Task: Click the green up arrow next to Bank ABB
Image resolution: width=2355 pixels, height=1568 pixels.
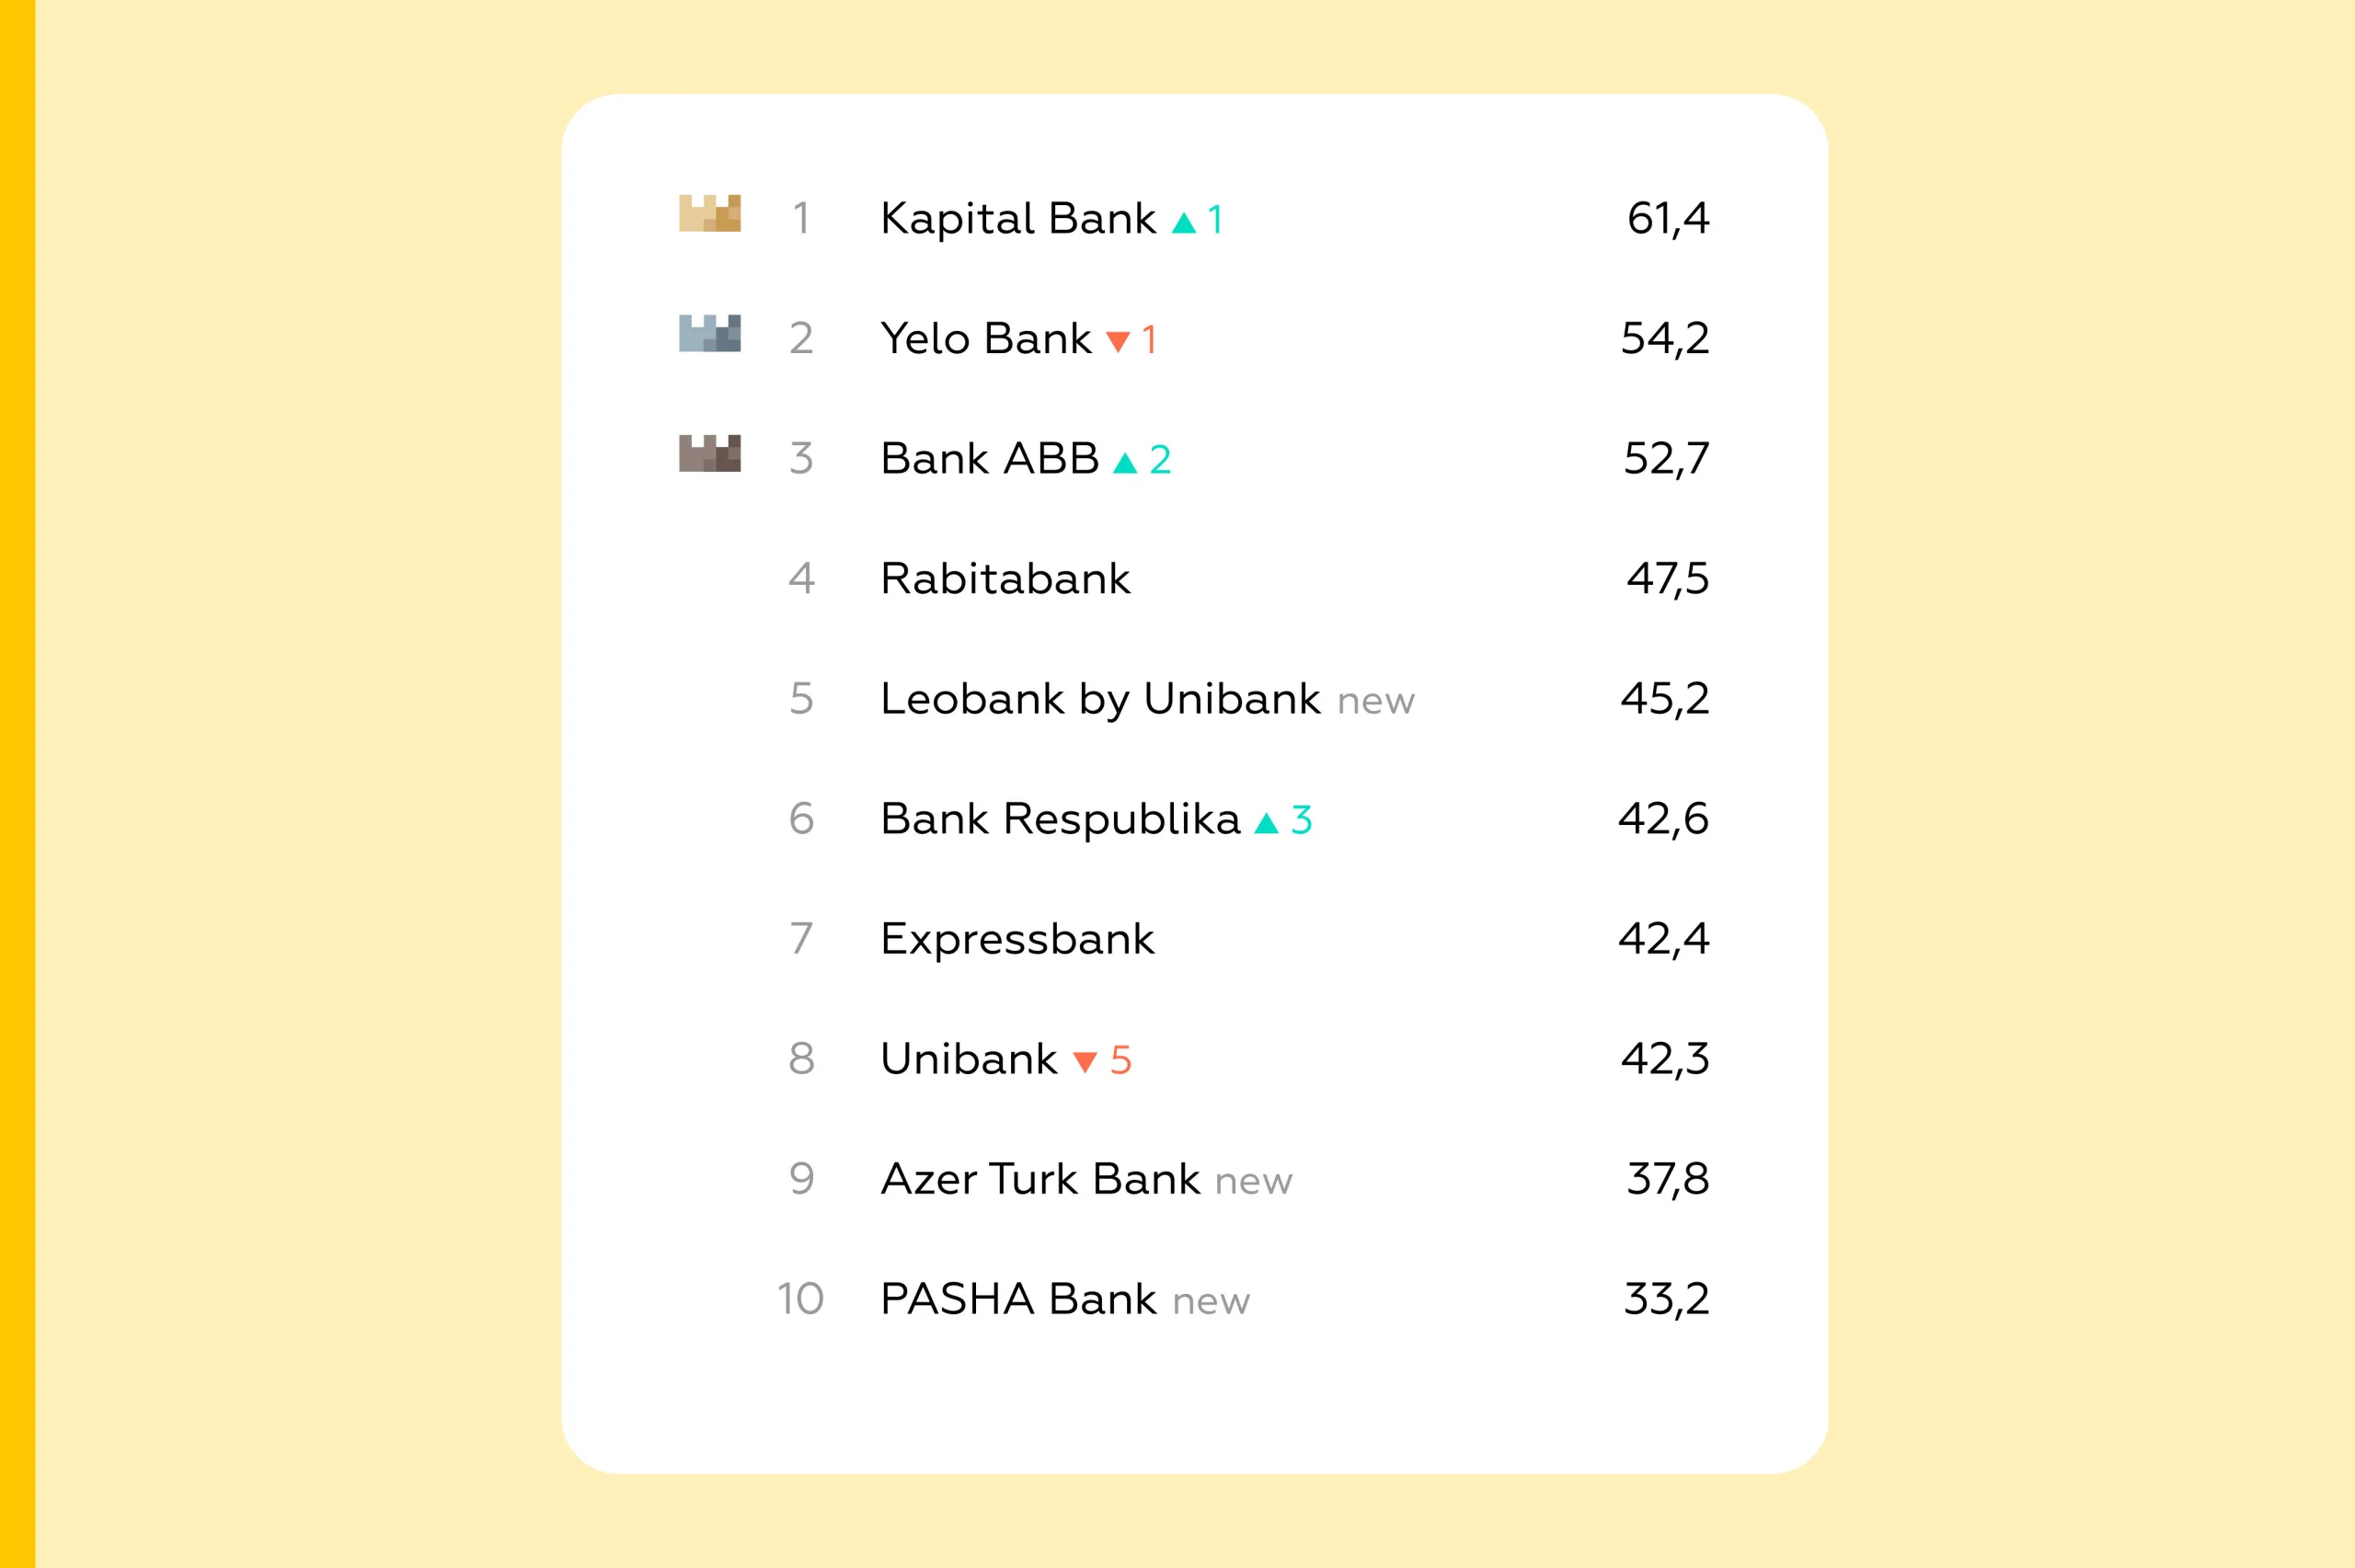Action: 1125,462
